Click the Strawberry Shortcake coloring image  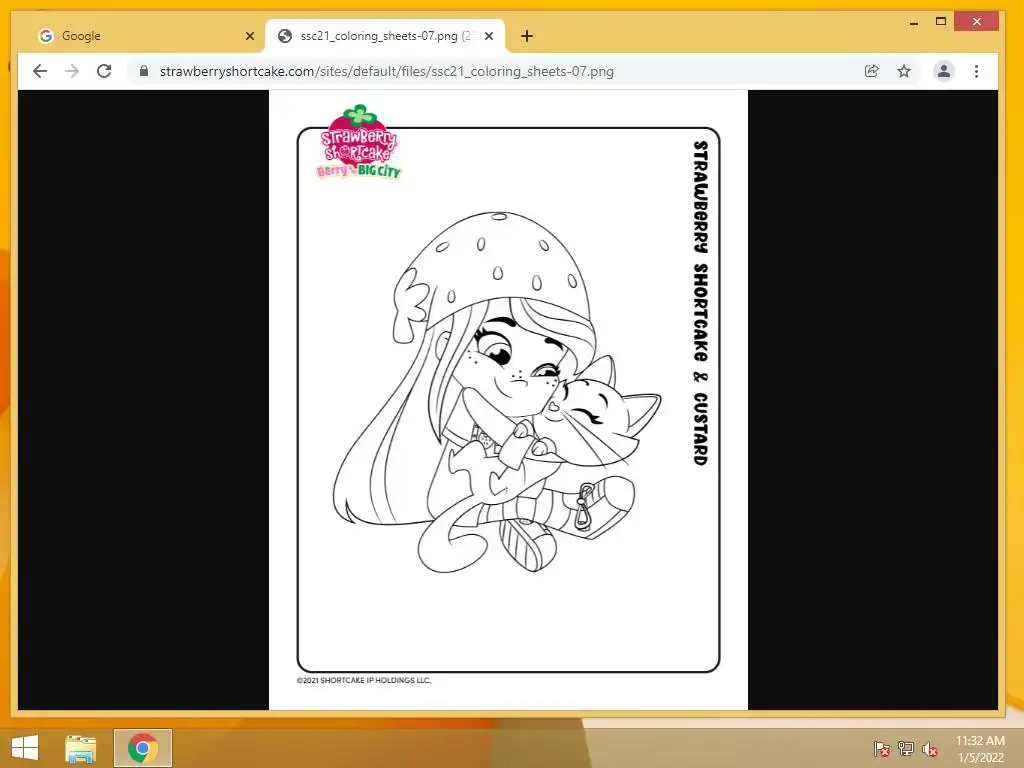[508, 400]
